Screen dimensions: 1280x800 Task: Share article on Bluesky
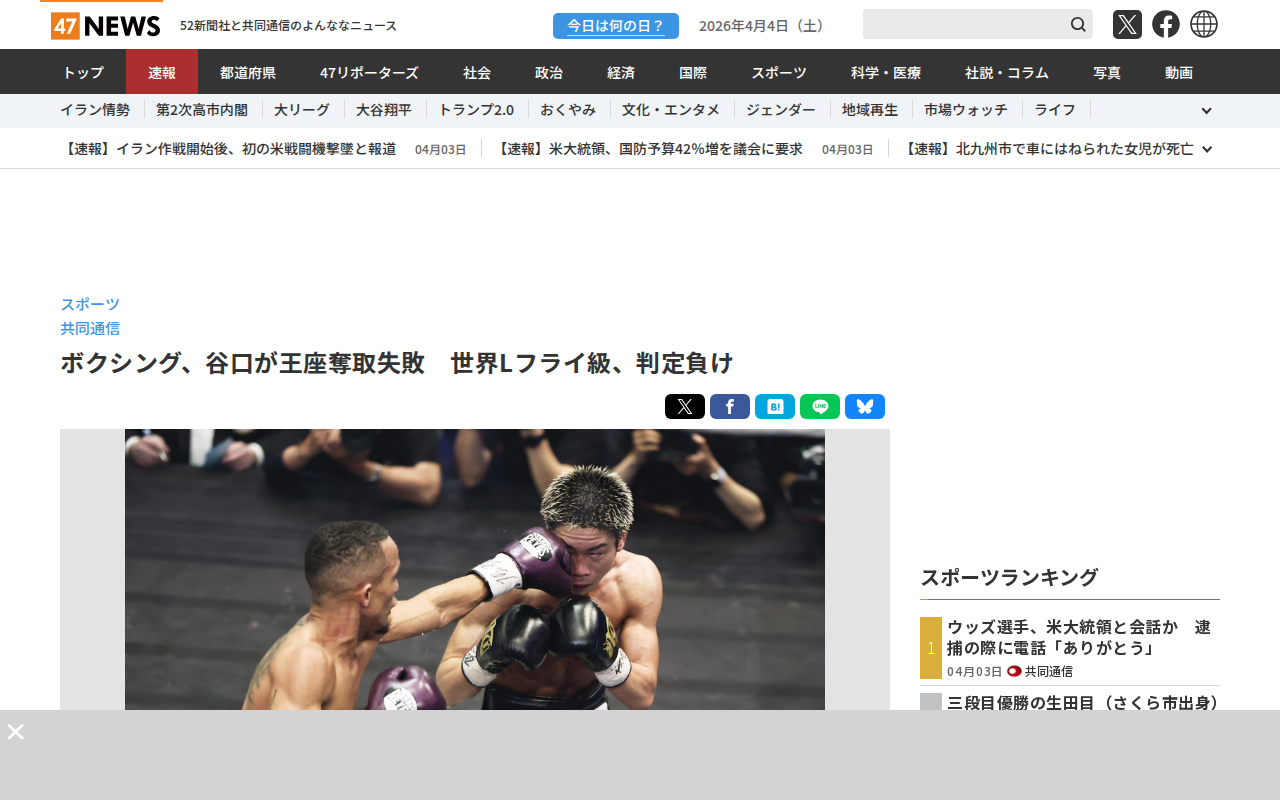tap(865, 407)
